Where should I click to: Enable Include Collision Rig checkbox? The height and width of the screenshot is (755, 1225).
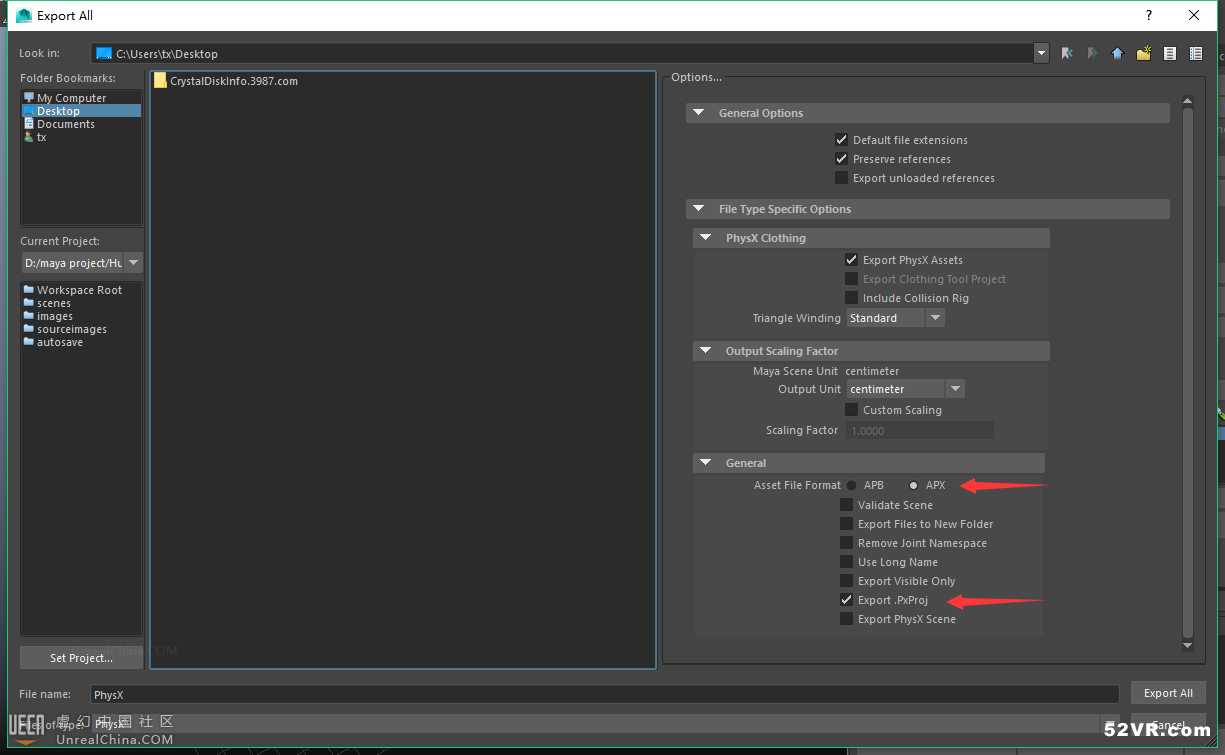851,298
